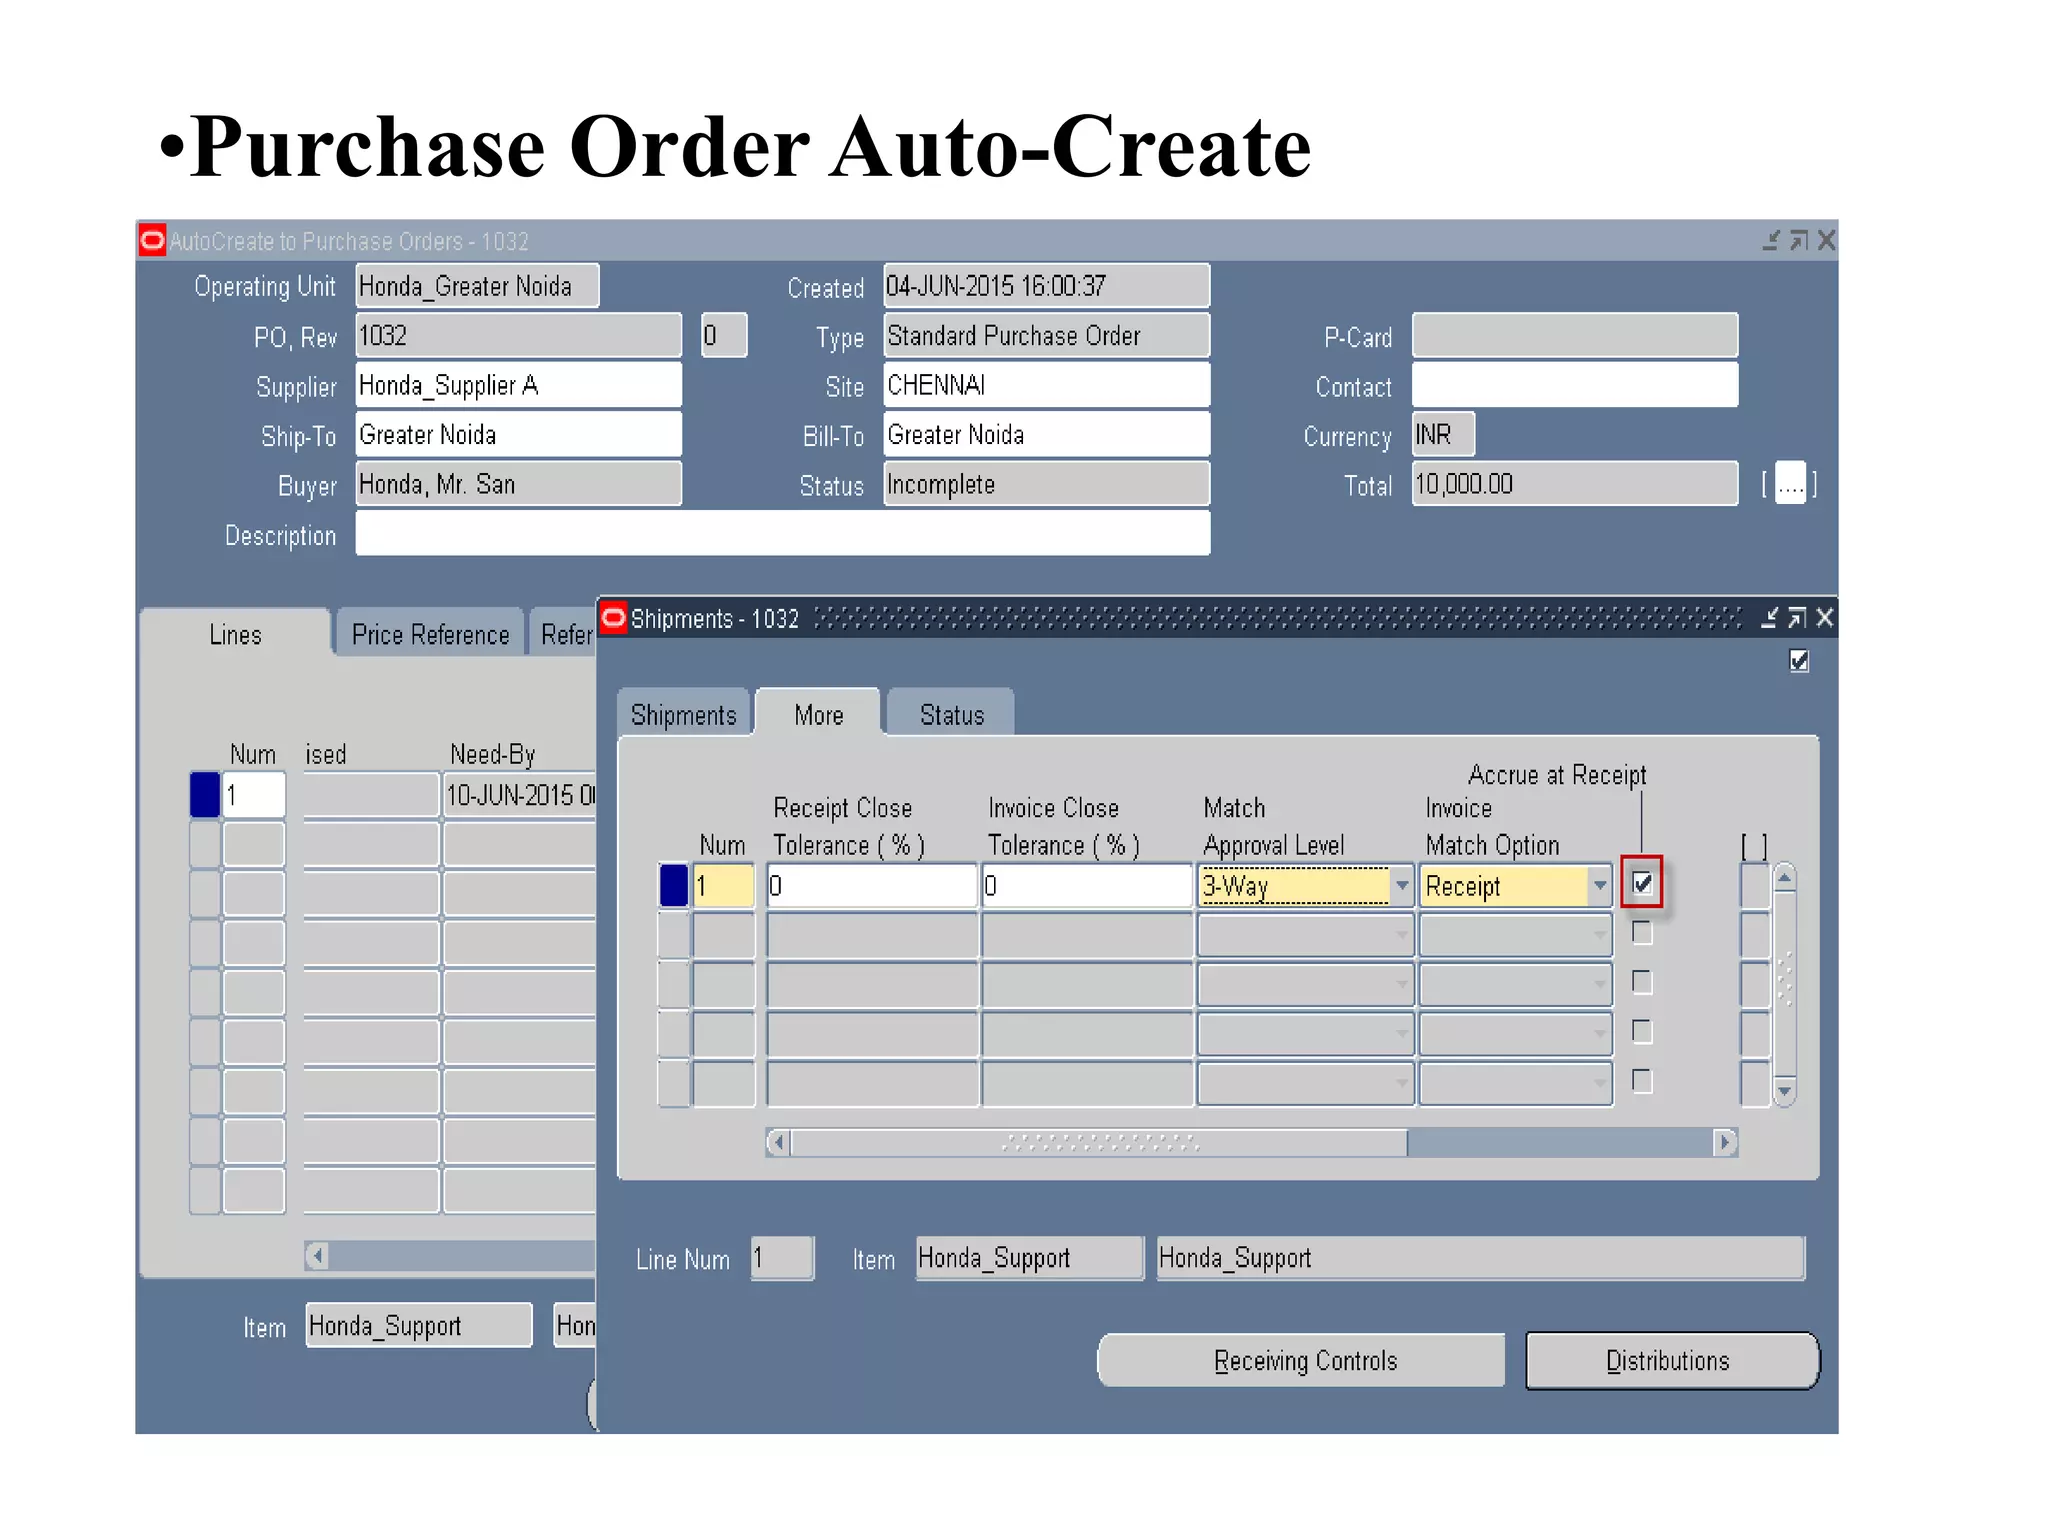Minimize the AutoCreate to Purchase Orders window
The width and height of the screenshot is (2048, 1536).
[x=1771, y=240]
